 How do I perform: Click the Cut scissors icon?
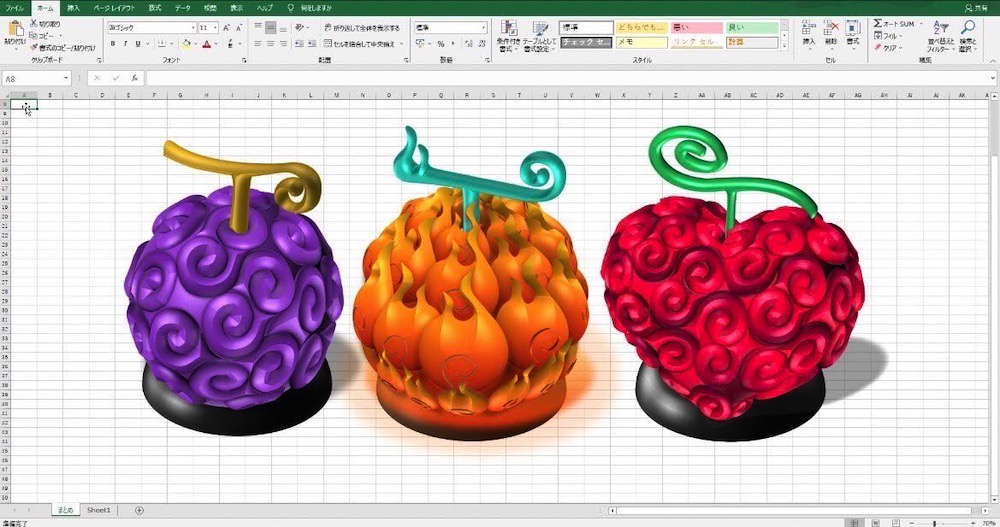point(35,23)
